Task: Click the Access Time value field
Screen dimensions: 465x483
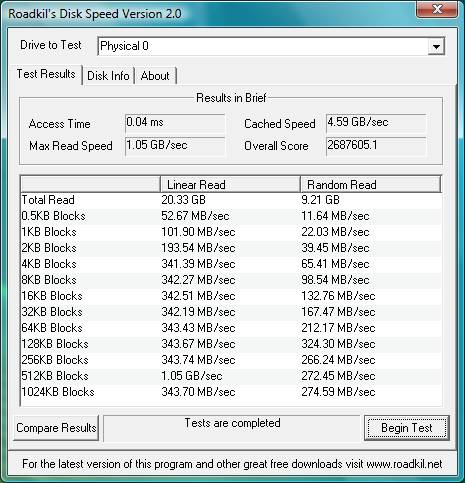Action: click(x=175, y=123)
